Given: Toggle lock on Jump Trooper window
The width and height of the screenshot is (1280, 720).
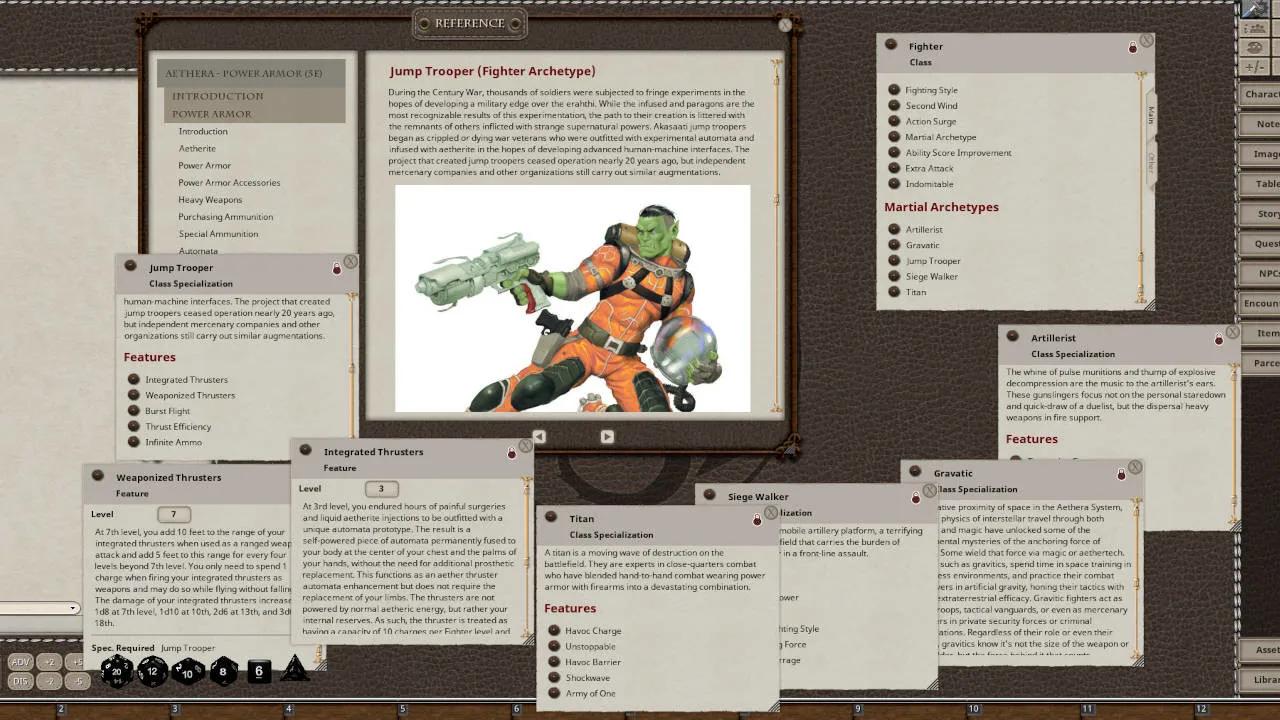Looking at the screenshot, I should (x=337, y=269).
